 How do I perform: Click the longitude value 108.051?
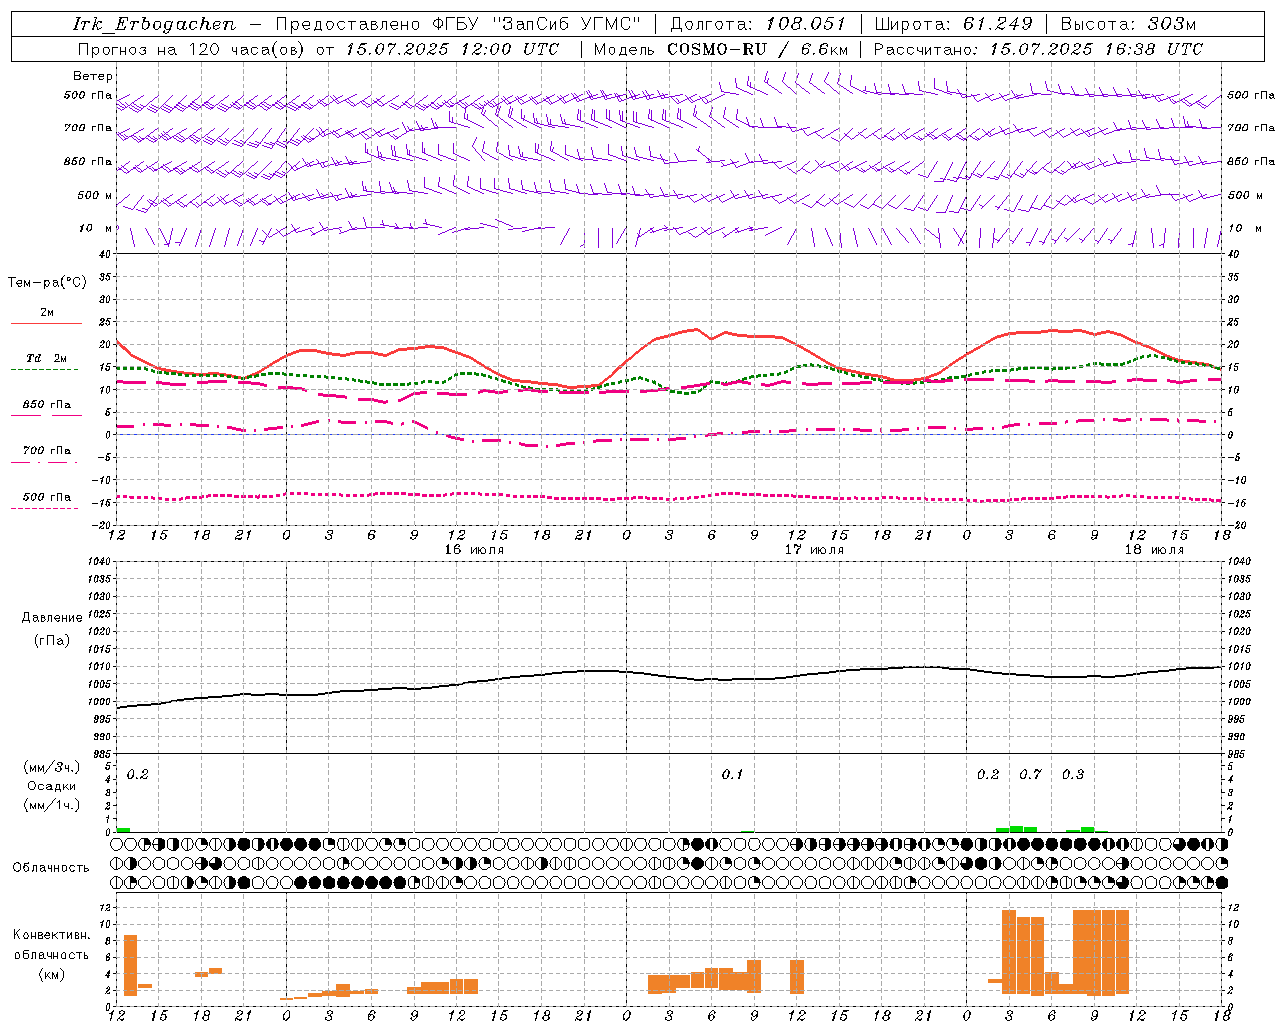coord(805,24)
